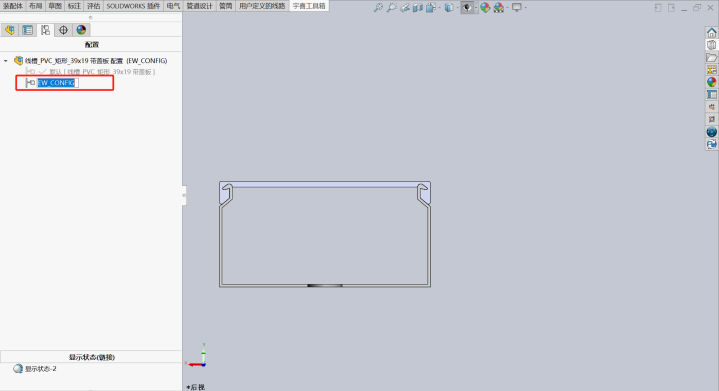Image resolution: width=719 pixels, height=391 pixels.
Task: Open Display Style dropdown arrow
Action: coord(457,8)
